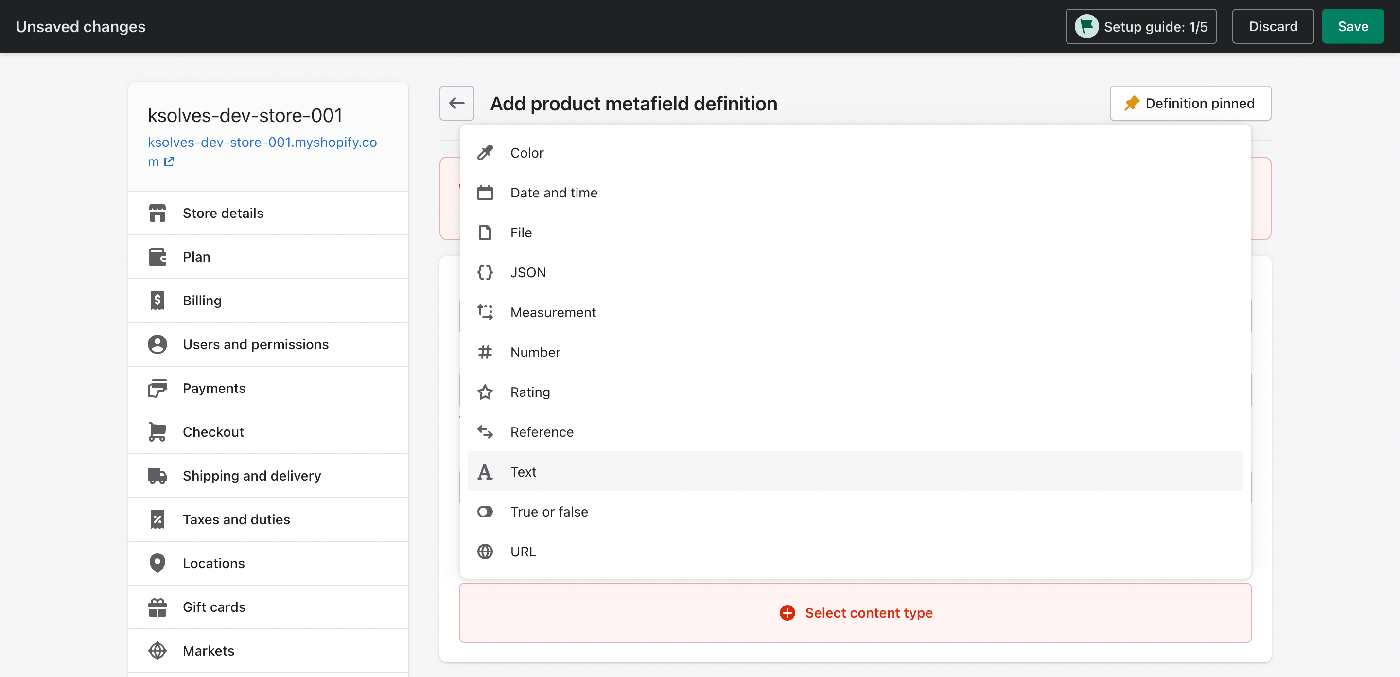Click the Text letter A icon

[x=485, y=472]
